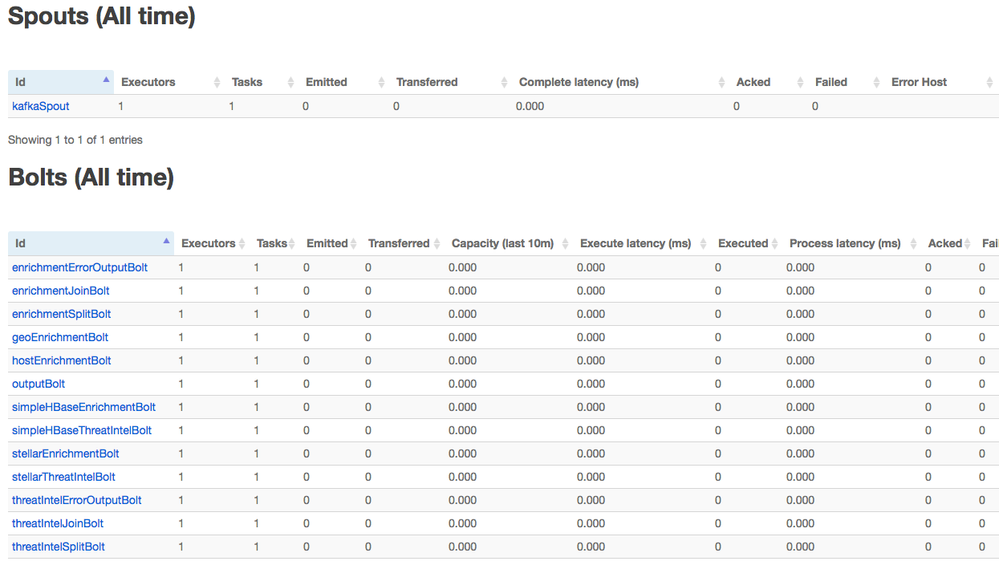Sort spouts by Transferred column header

pos(427,82)
